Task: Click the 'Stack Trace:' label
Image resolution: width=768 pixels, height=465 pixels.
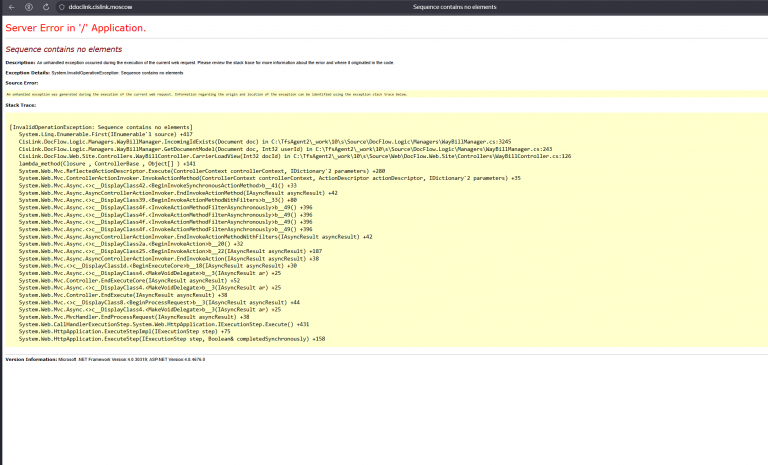Action: click(21, 105)
